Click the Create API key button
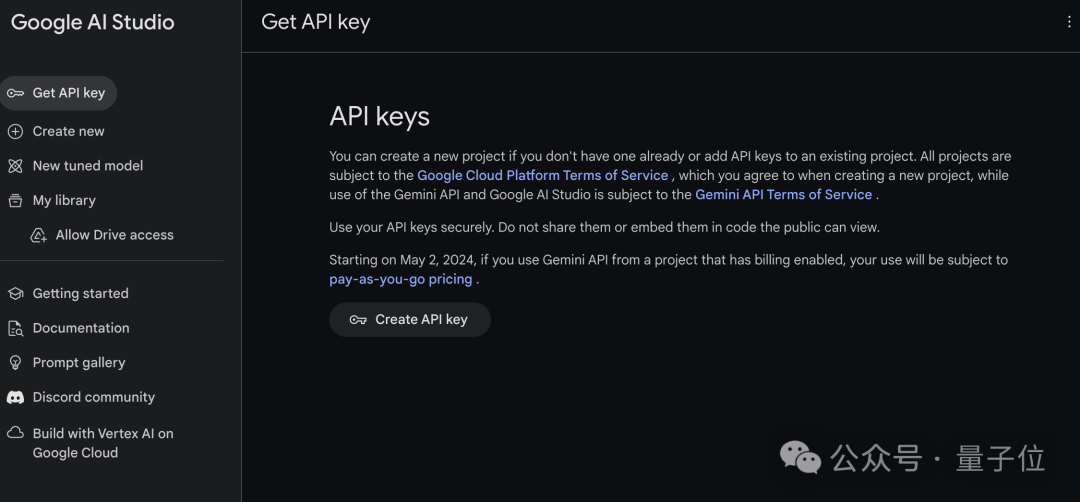The width and height of the screenshot is (1080, 502). coord(410,320)
